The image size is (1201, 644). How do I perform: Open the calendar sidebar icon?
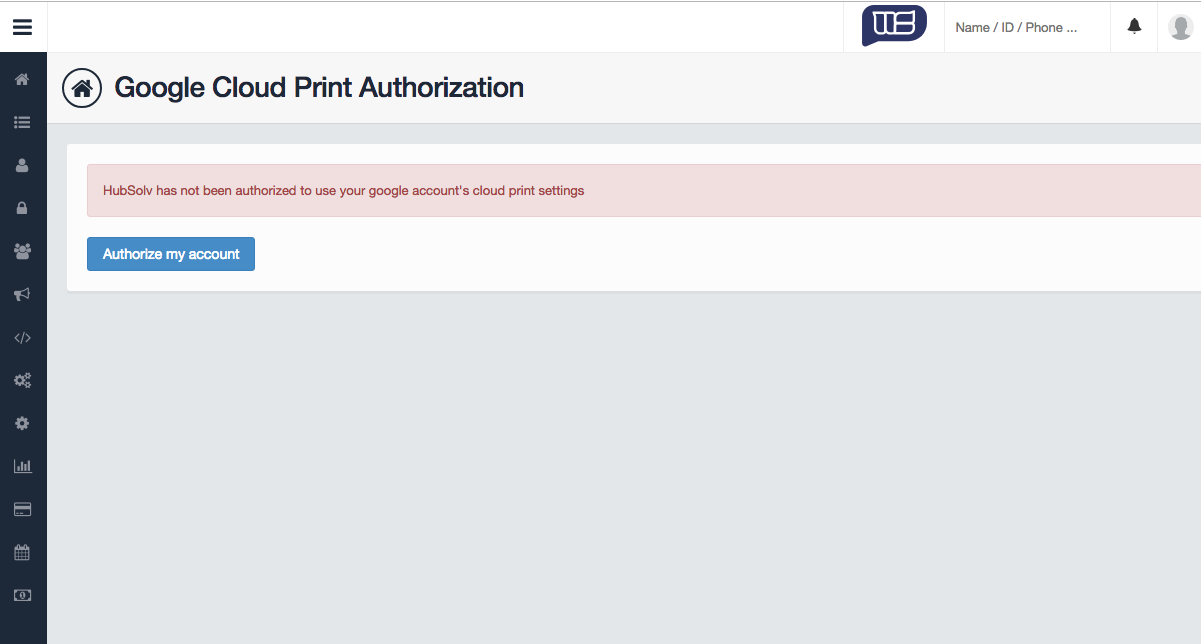[22, 552]
